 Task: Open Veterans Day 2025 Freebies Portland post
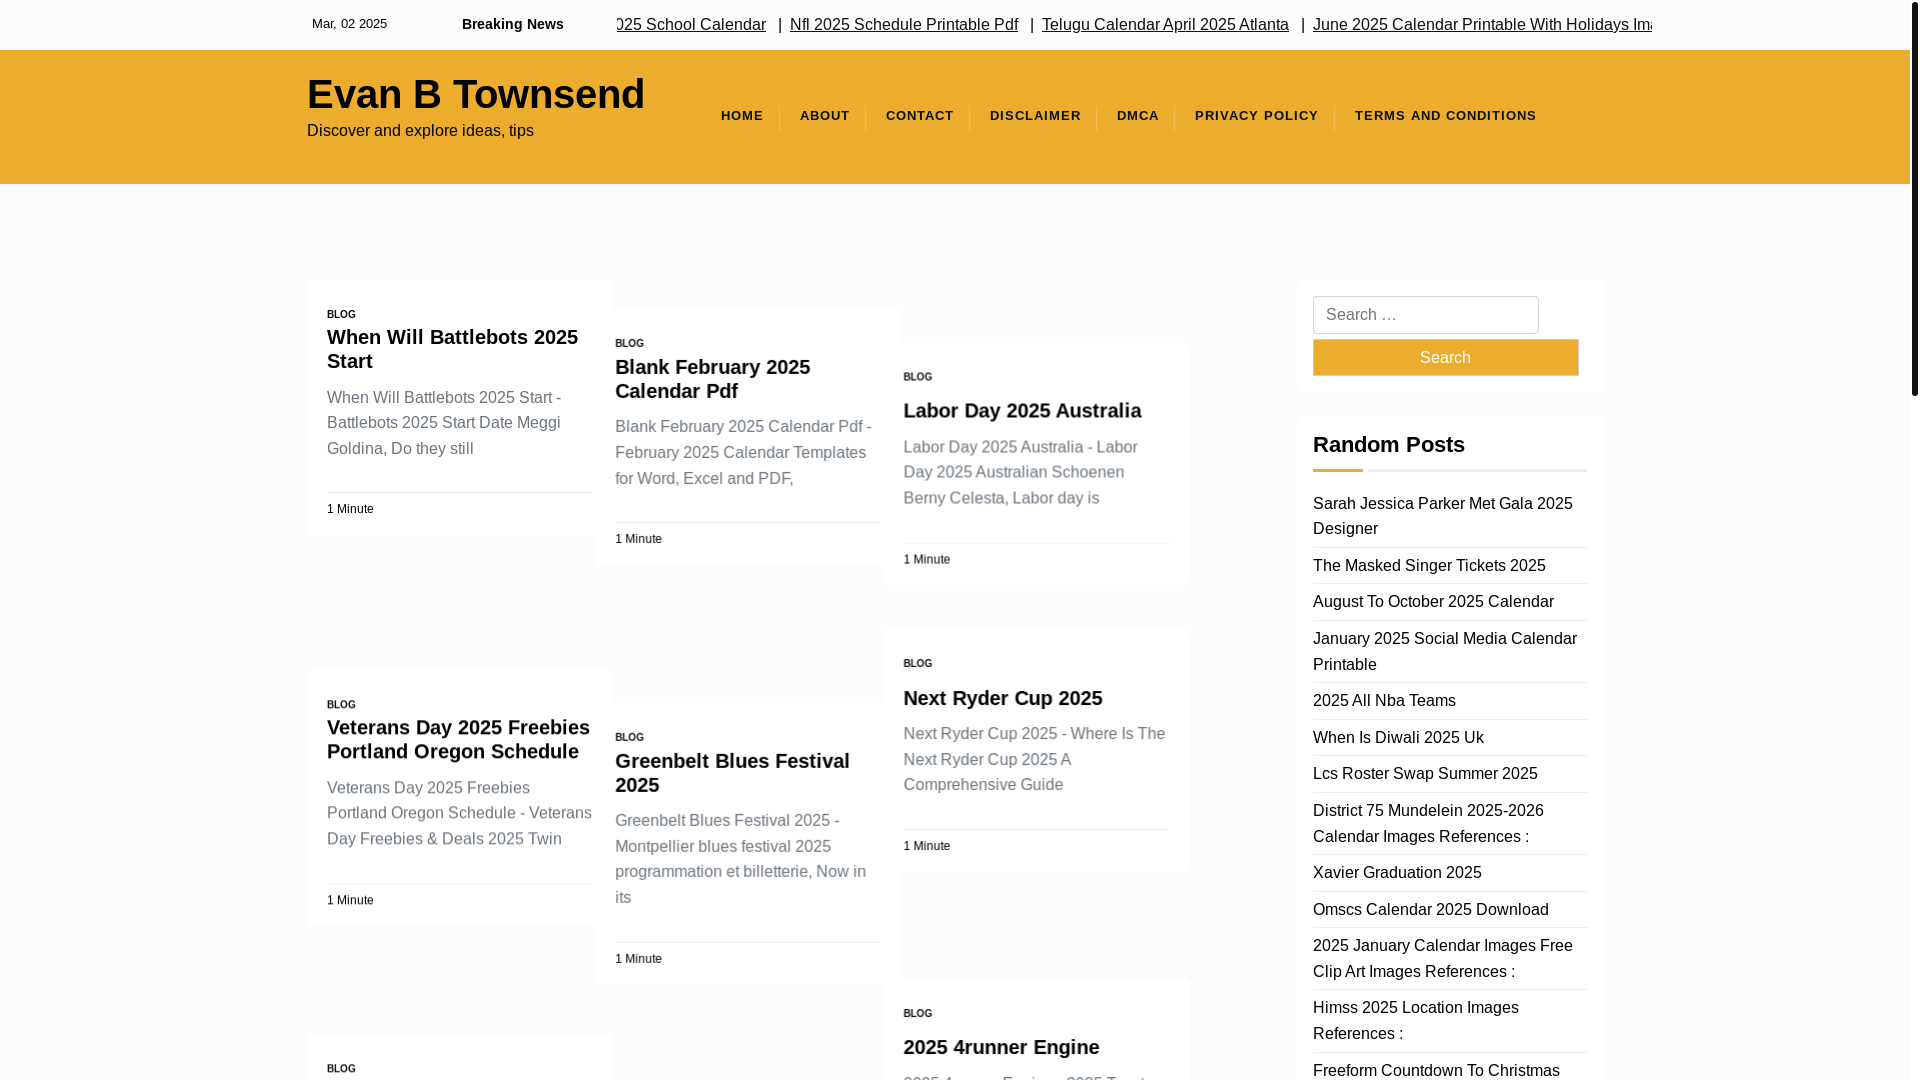pyautogui.click(x=458, y=739)
